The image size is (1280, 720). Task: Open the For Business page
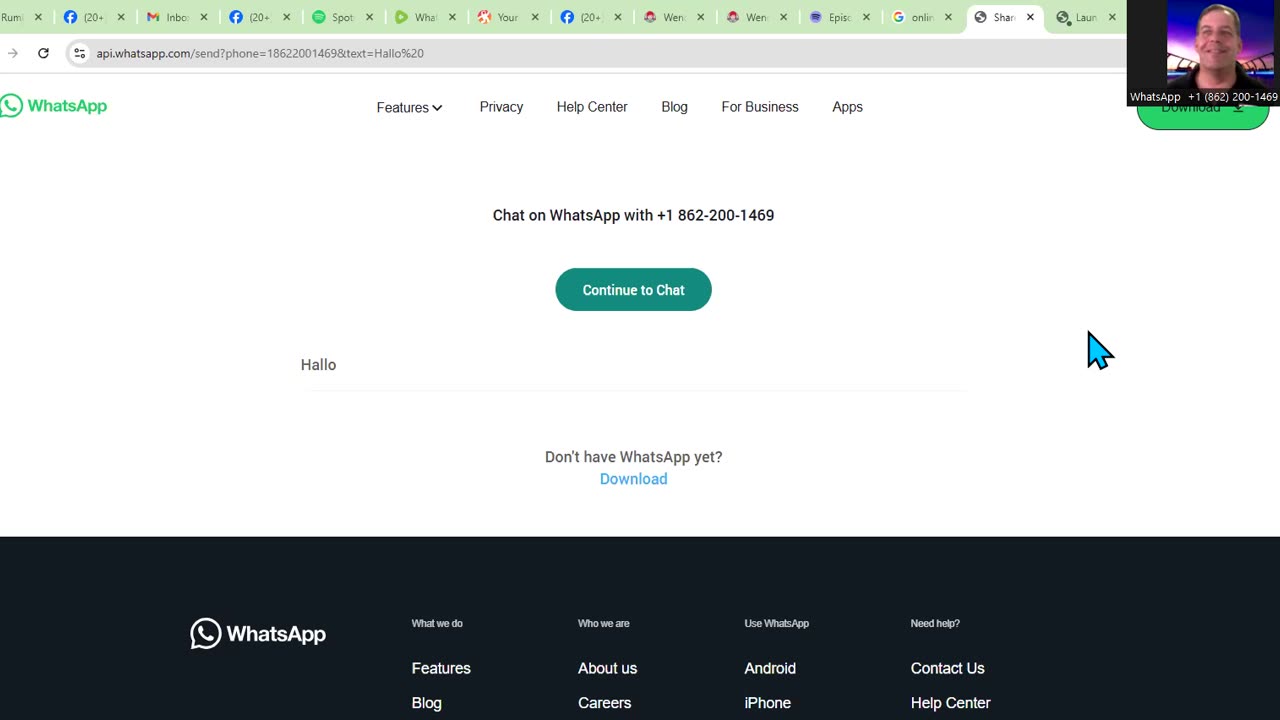(x=760, y=107)
